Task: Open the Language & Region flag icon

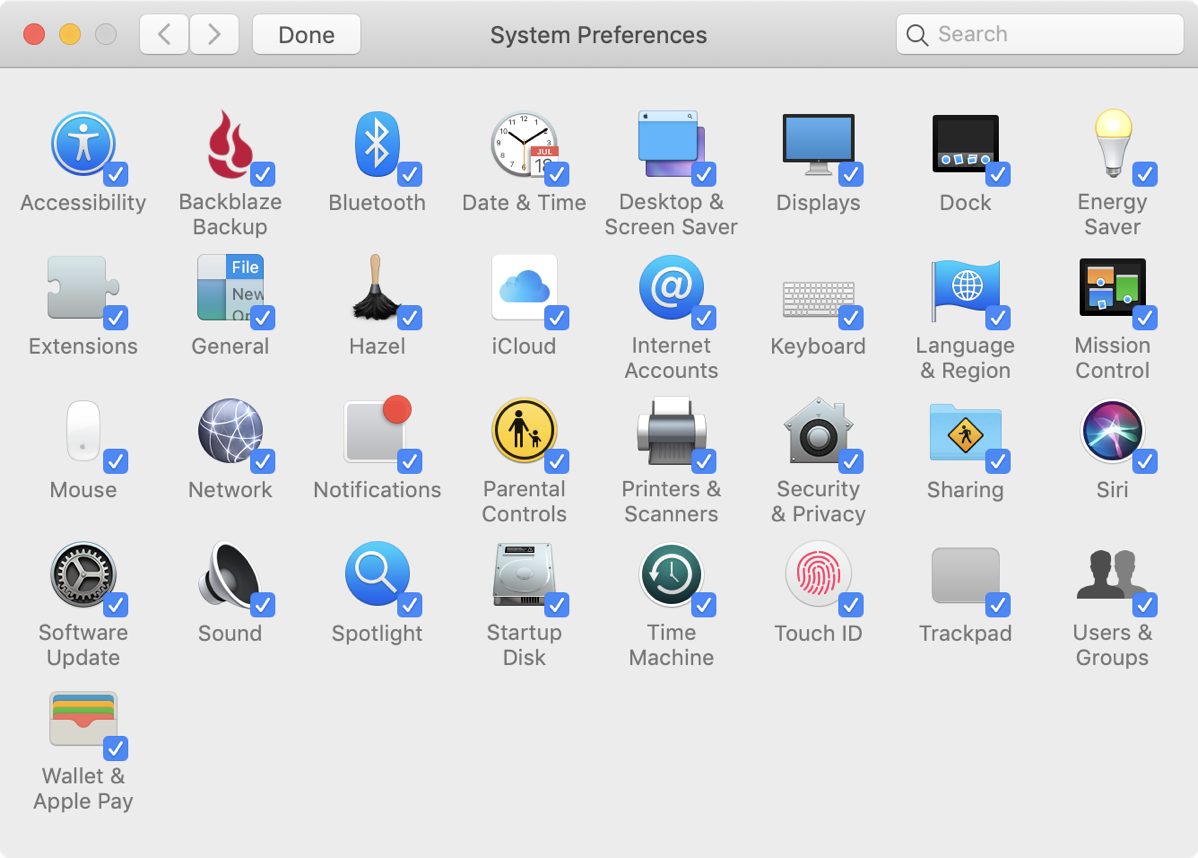Action: click(x=965, y=290)
